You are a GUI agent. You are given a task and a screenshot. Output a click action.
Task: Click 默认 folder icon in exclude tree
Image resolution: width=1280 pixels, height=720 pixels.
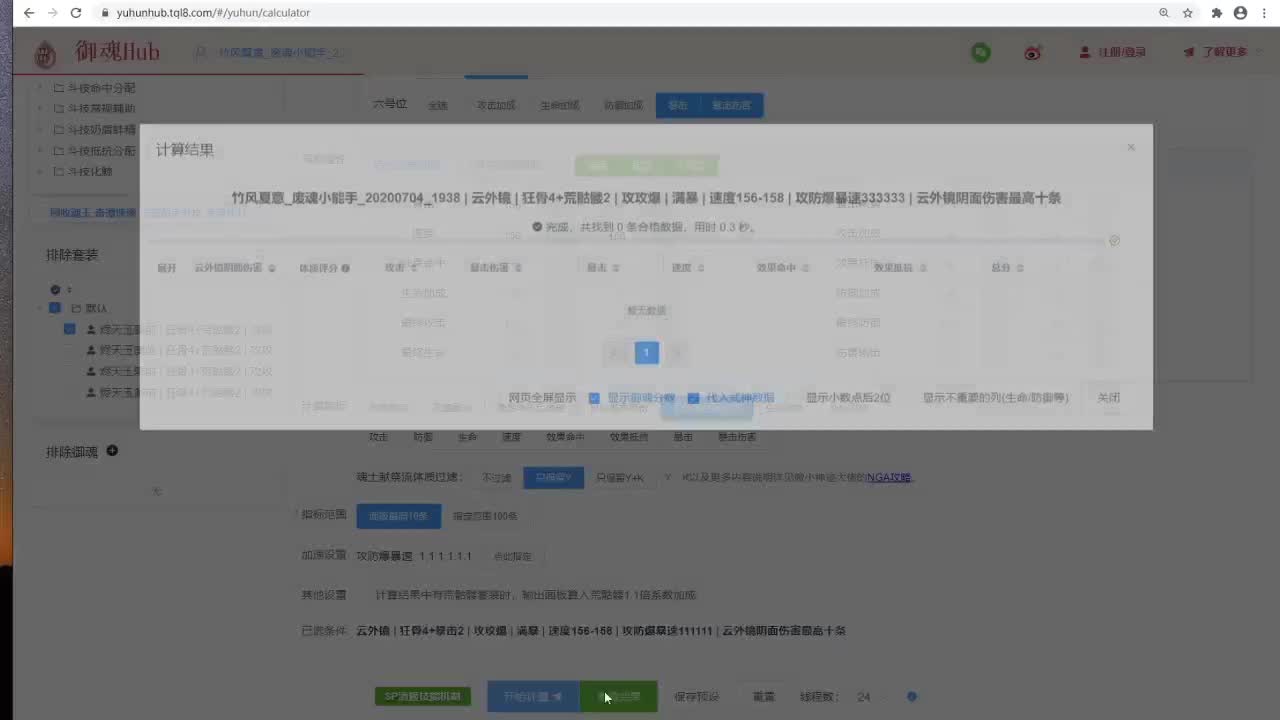click(x=76, y=308)
